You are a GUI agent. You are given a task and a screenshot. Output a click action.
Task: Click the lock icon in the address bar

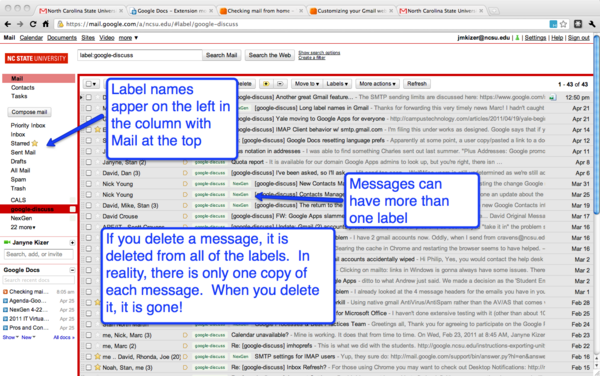pos(60,24)
